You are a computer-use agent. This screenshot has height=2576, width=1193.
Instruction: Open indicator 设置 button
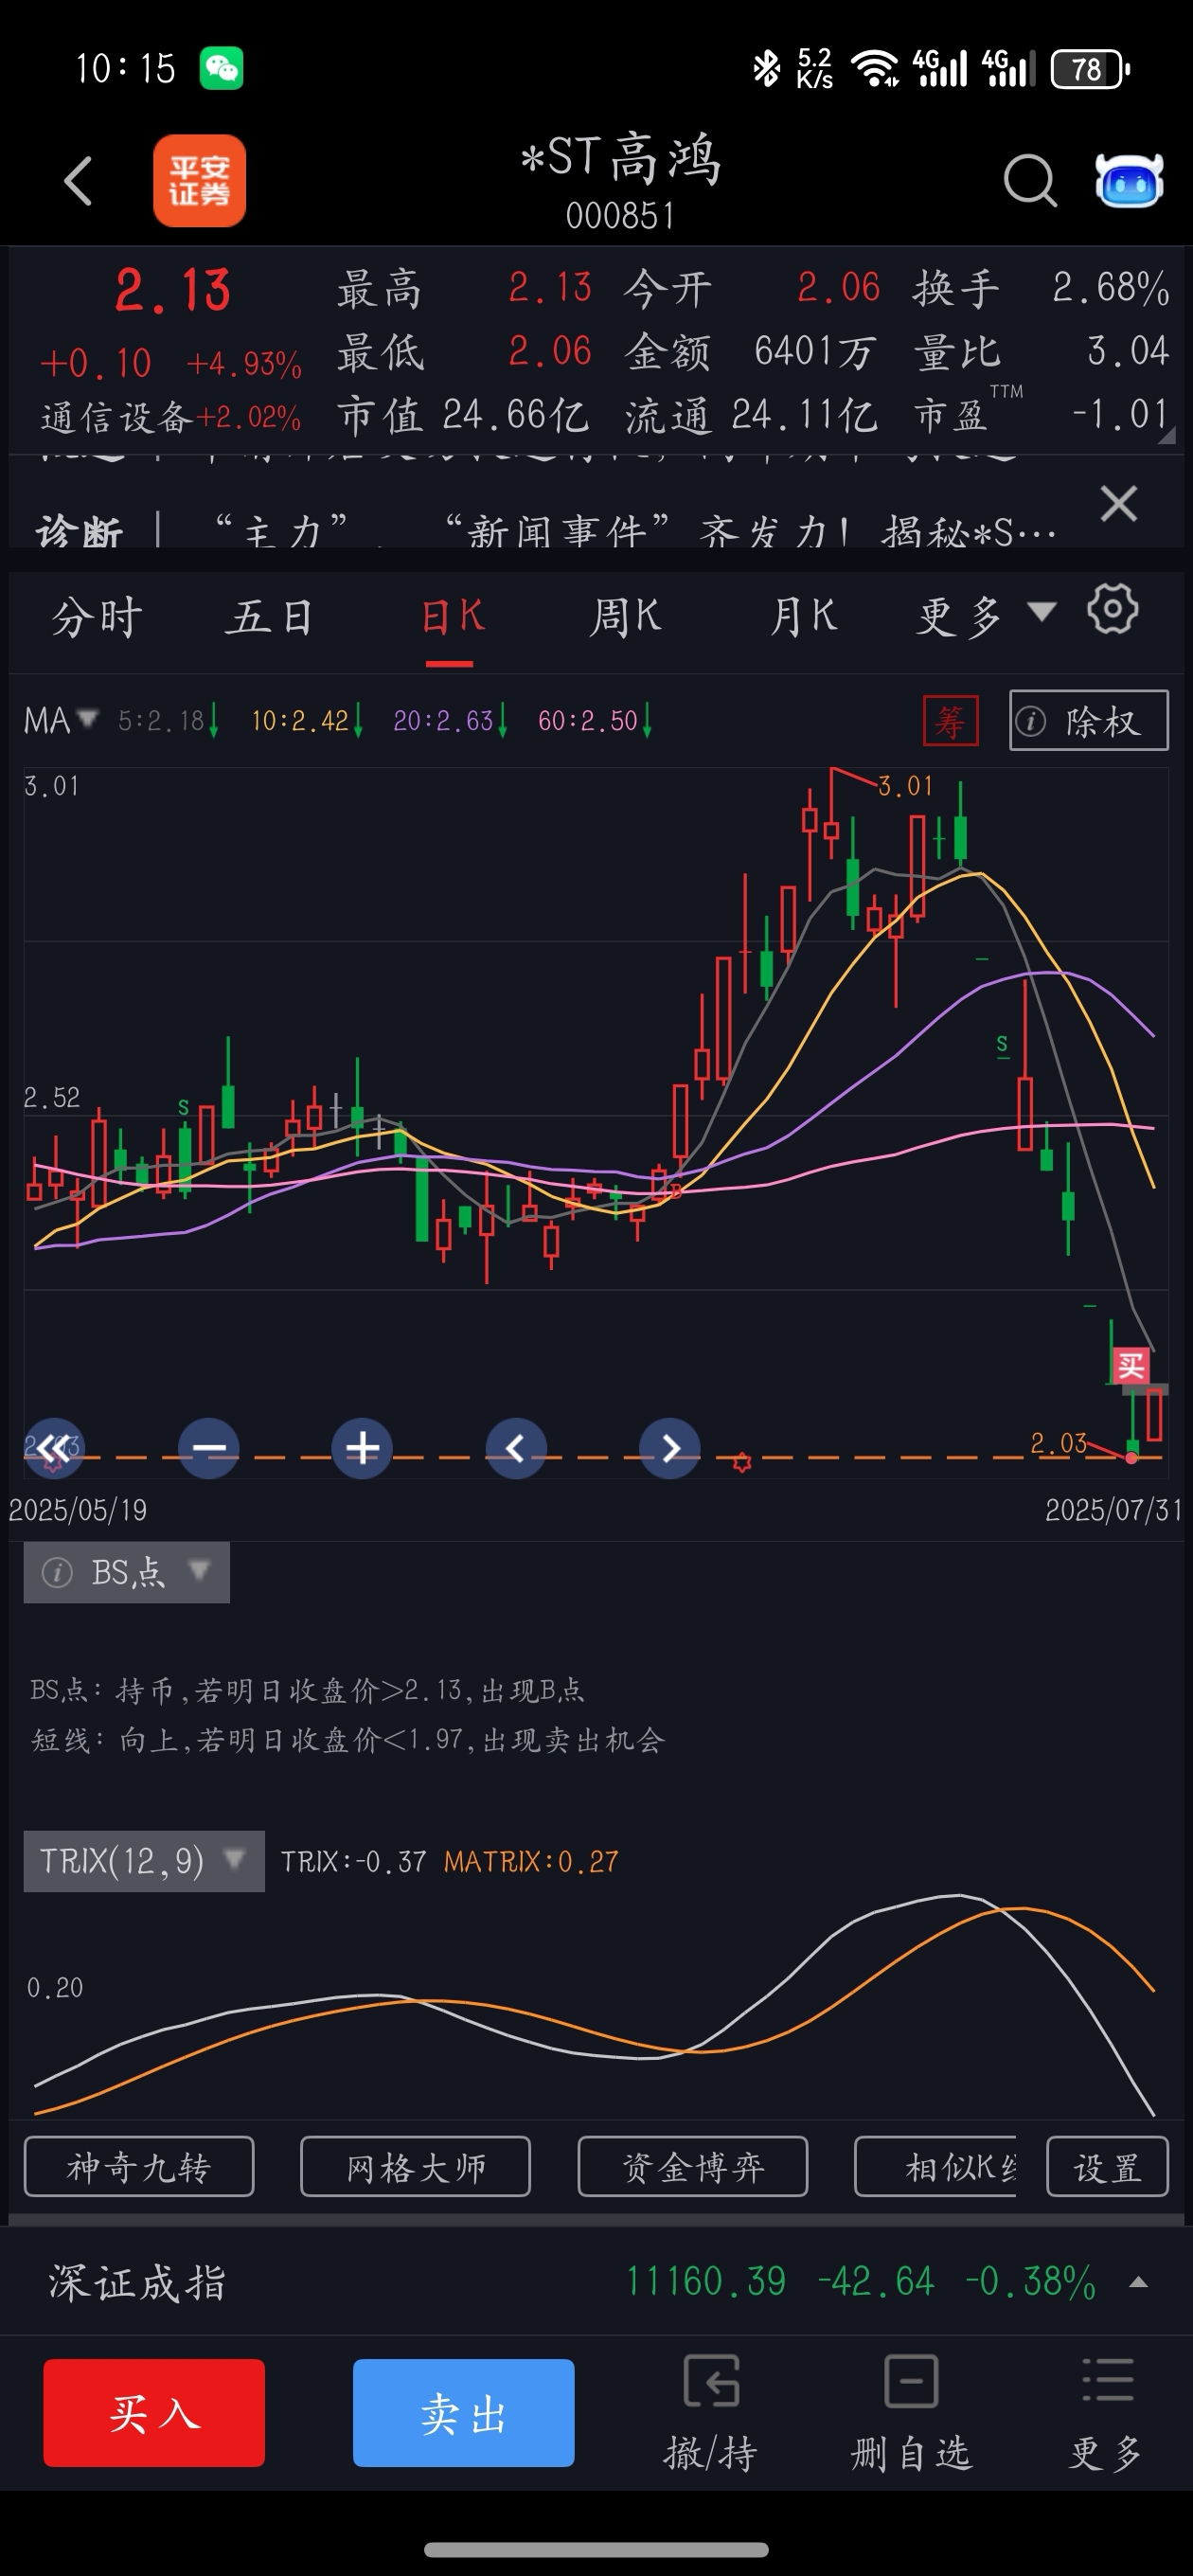tap(1107, 2166)
